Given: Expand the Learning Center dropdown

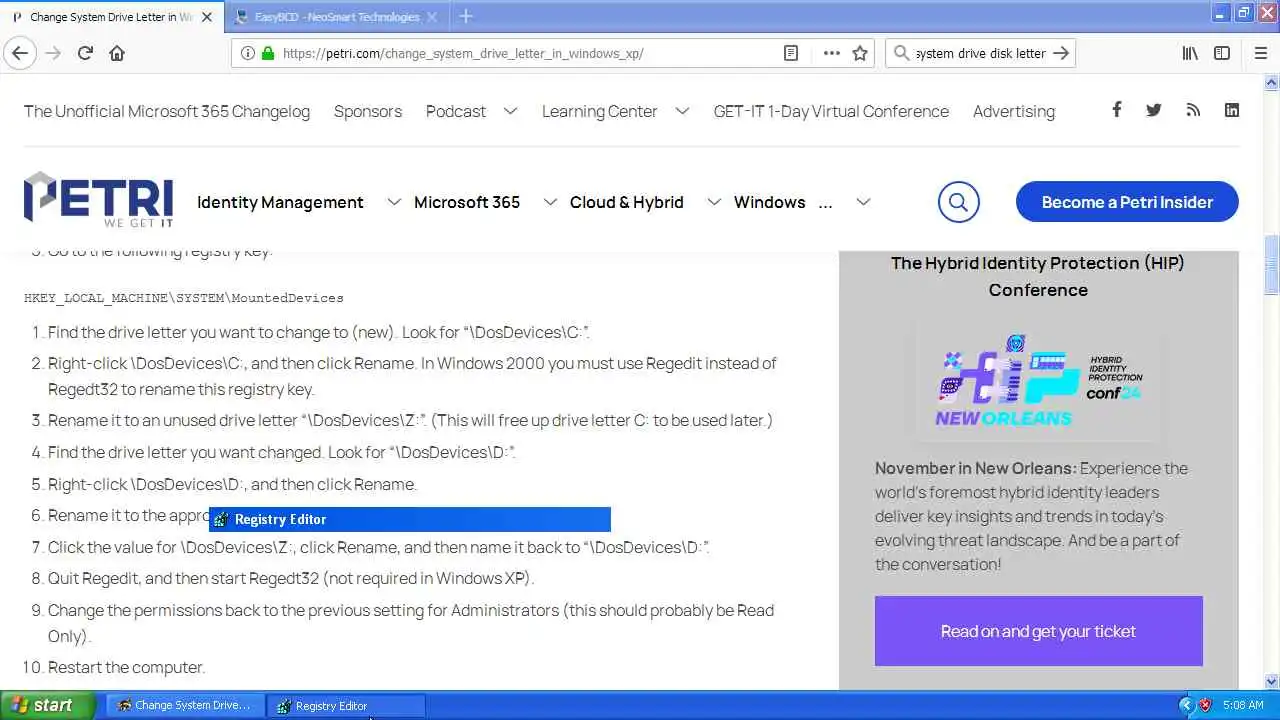Looking at the screenshot, I should [x=682, y=111].
